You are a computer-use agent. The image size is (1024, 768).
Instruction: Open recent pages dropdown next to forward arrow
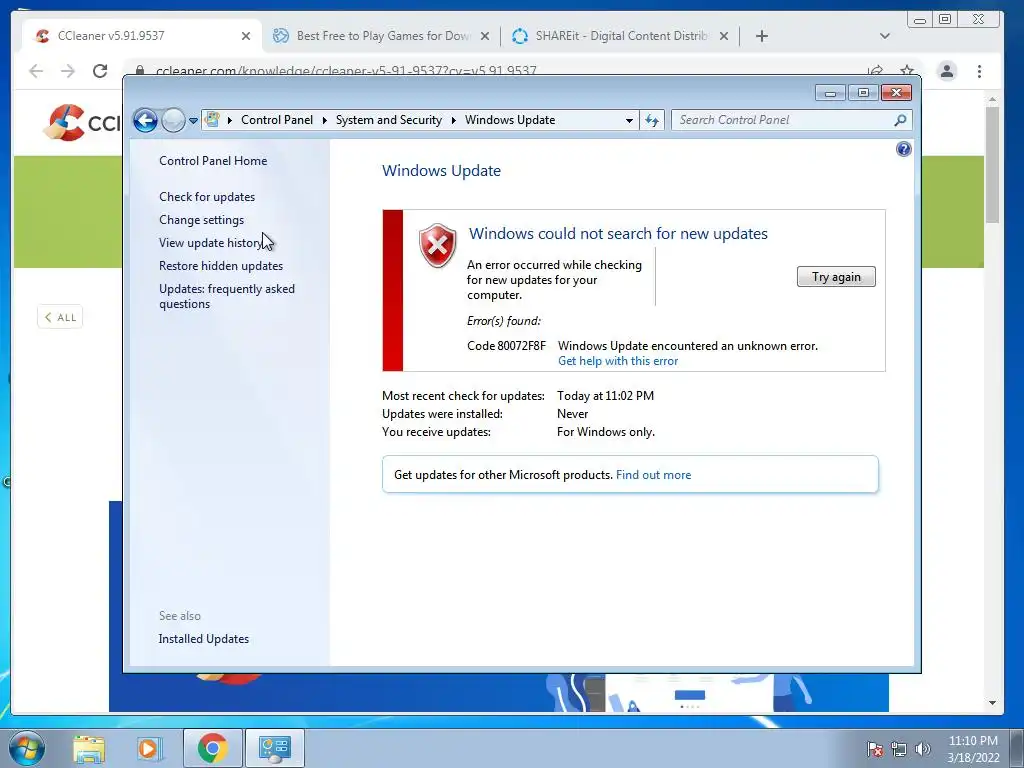193,121
